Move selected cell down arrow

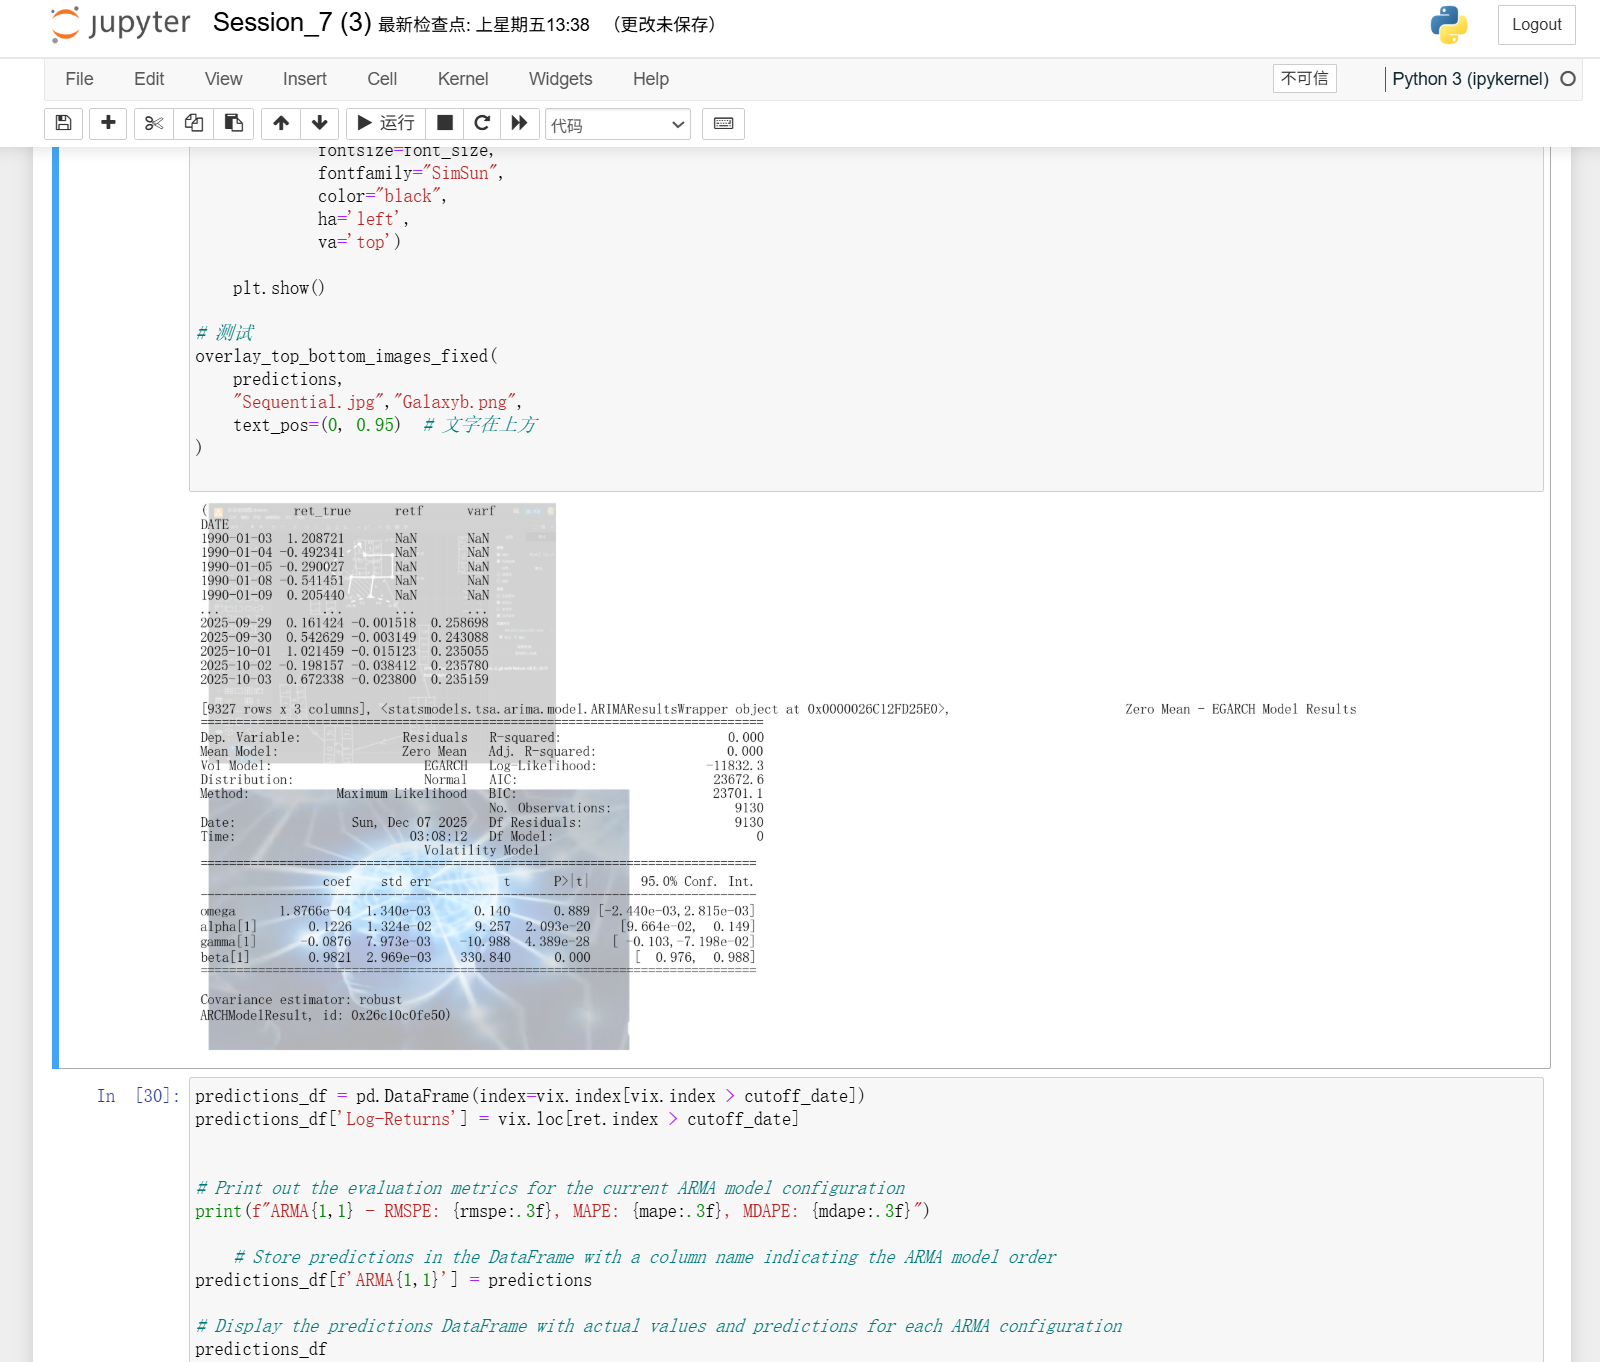[x=320, y=123]
